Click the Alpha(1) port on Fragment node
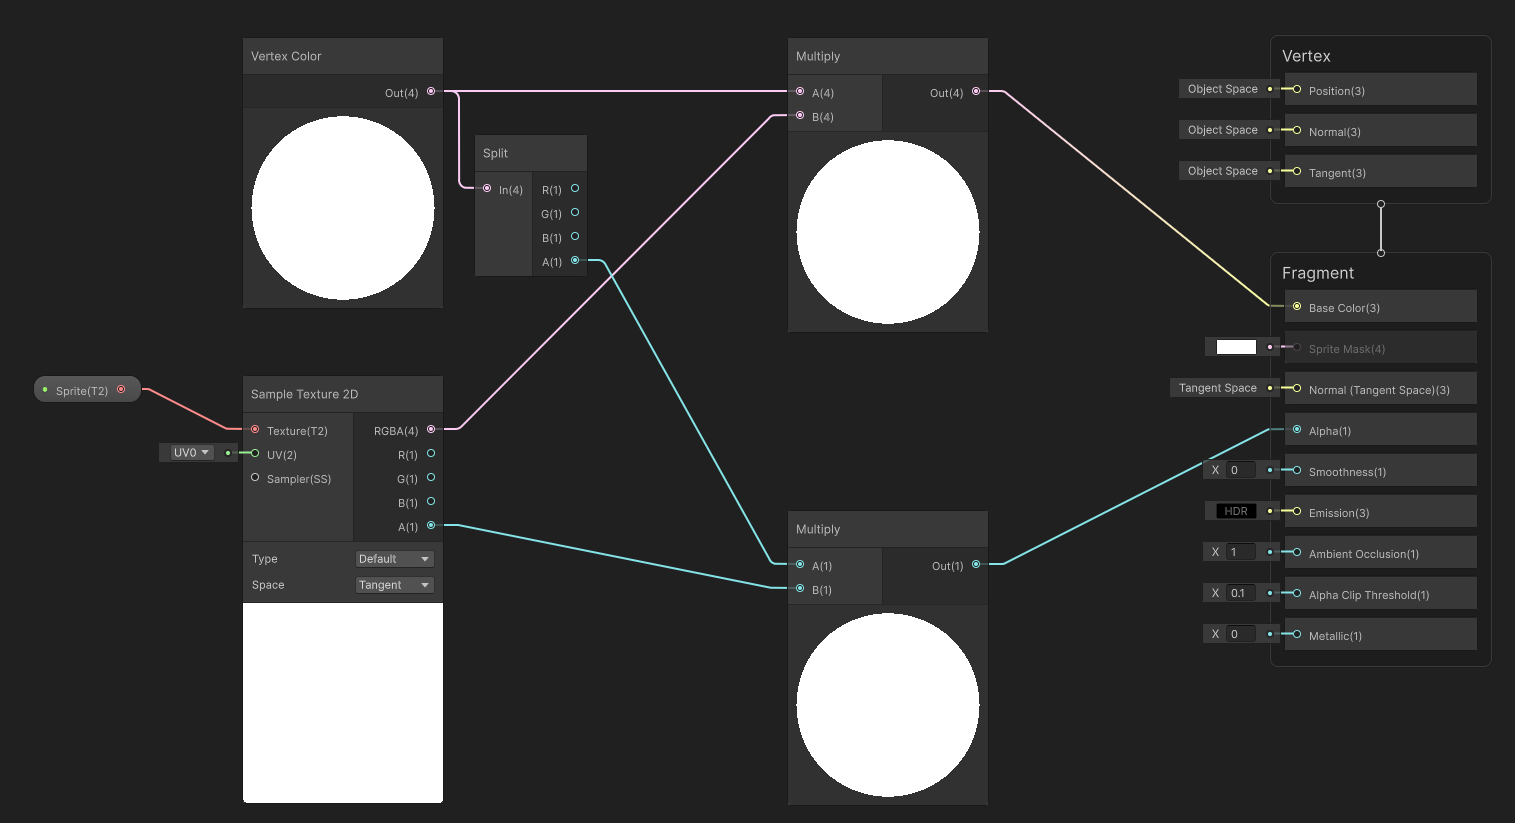This screenshot has height=823, width=1515. 1297,430
